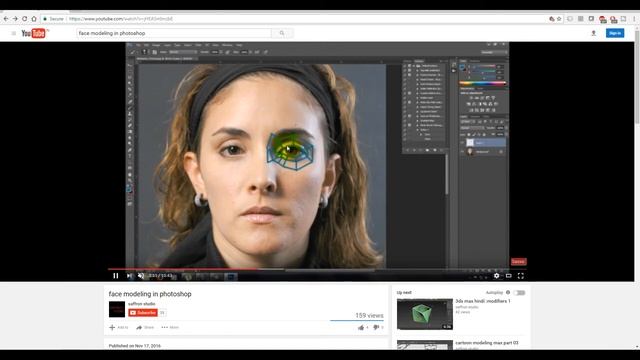Open the '3ds max hindi :modifiers 1' title
The height and width of the screenshot is (360, 640).
coord(483,301)
